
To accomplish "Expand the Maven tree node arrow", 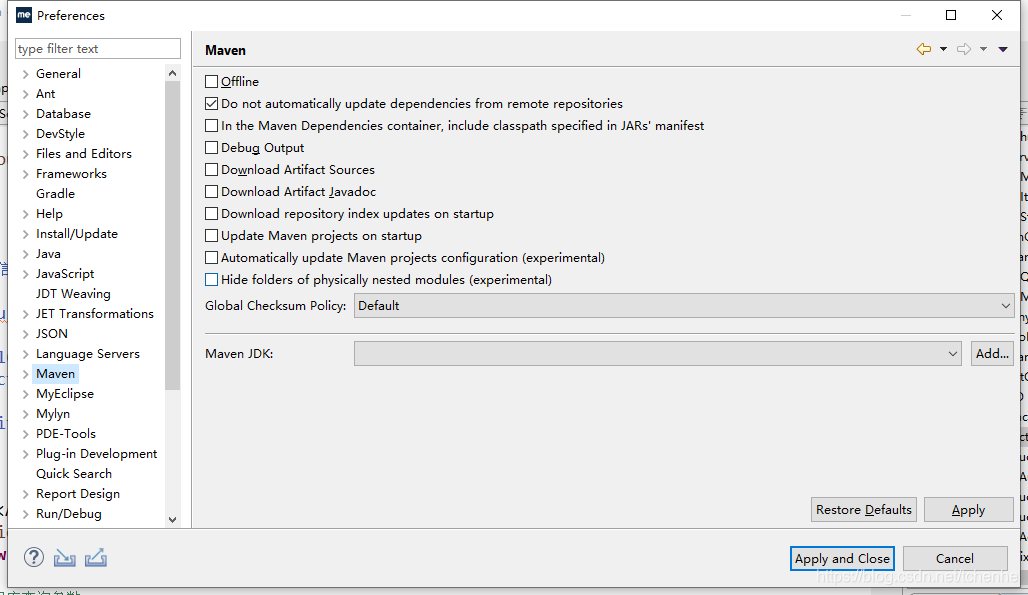I will tap(26, 374).
